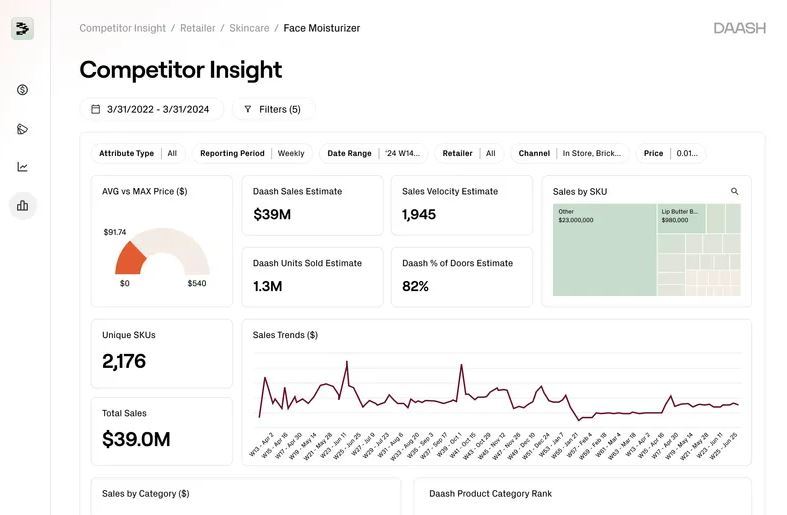Viewport: 787px width, 515px height.
Task: Go to Skincare breadcrumb
Action: 249,28
